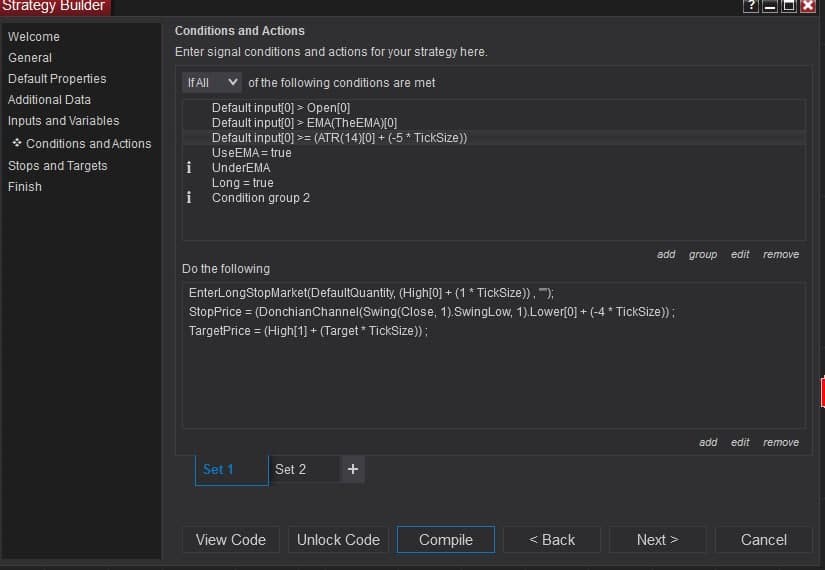Go to the next wizard page
The width and height of the screenshot is (825, 570).
657,539
